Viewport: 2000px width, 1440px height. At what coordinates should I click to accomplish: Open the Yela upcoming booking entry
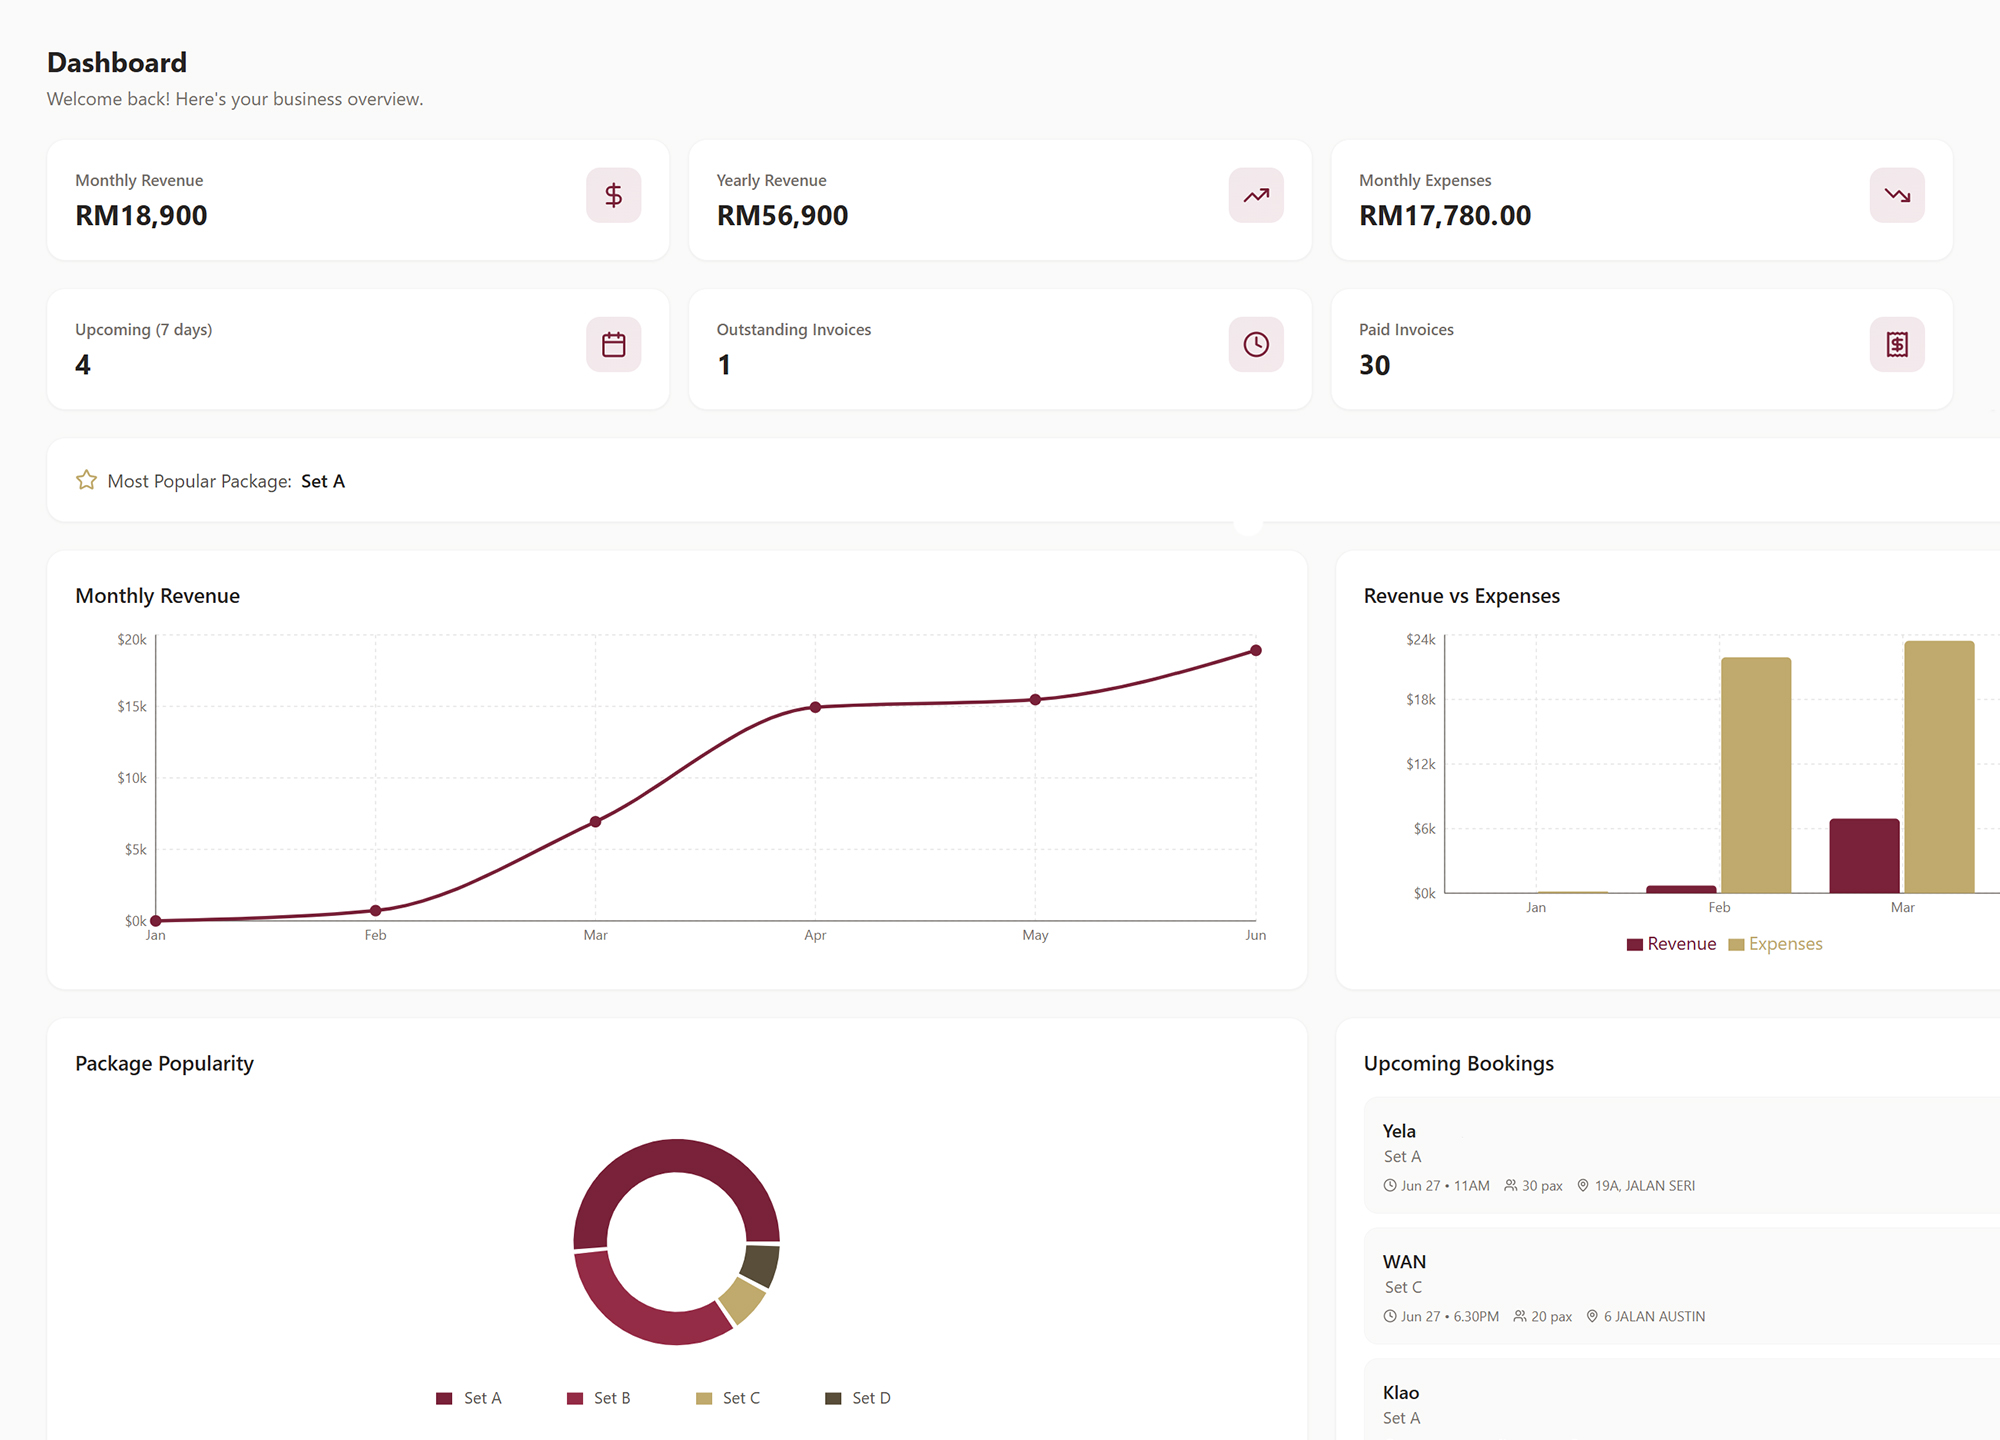coord(1682,1155)
